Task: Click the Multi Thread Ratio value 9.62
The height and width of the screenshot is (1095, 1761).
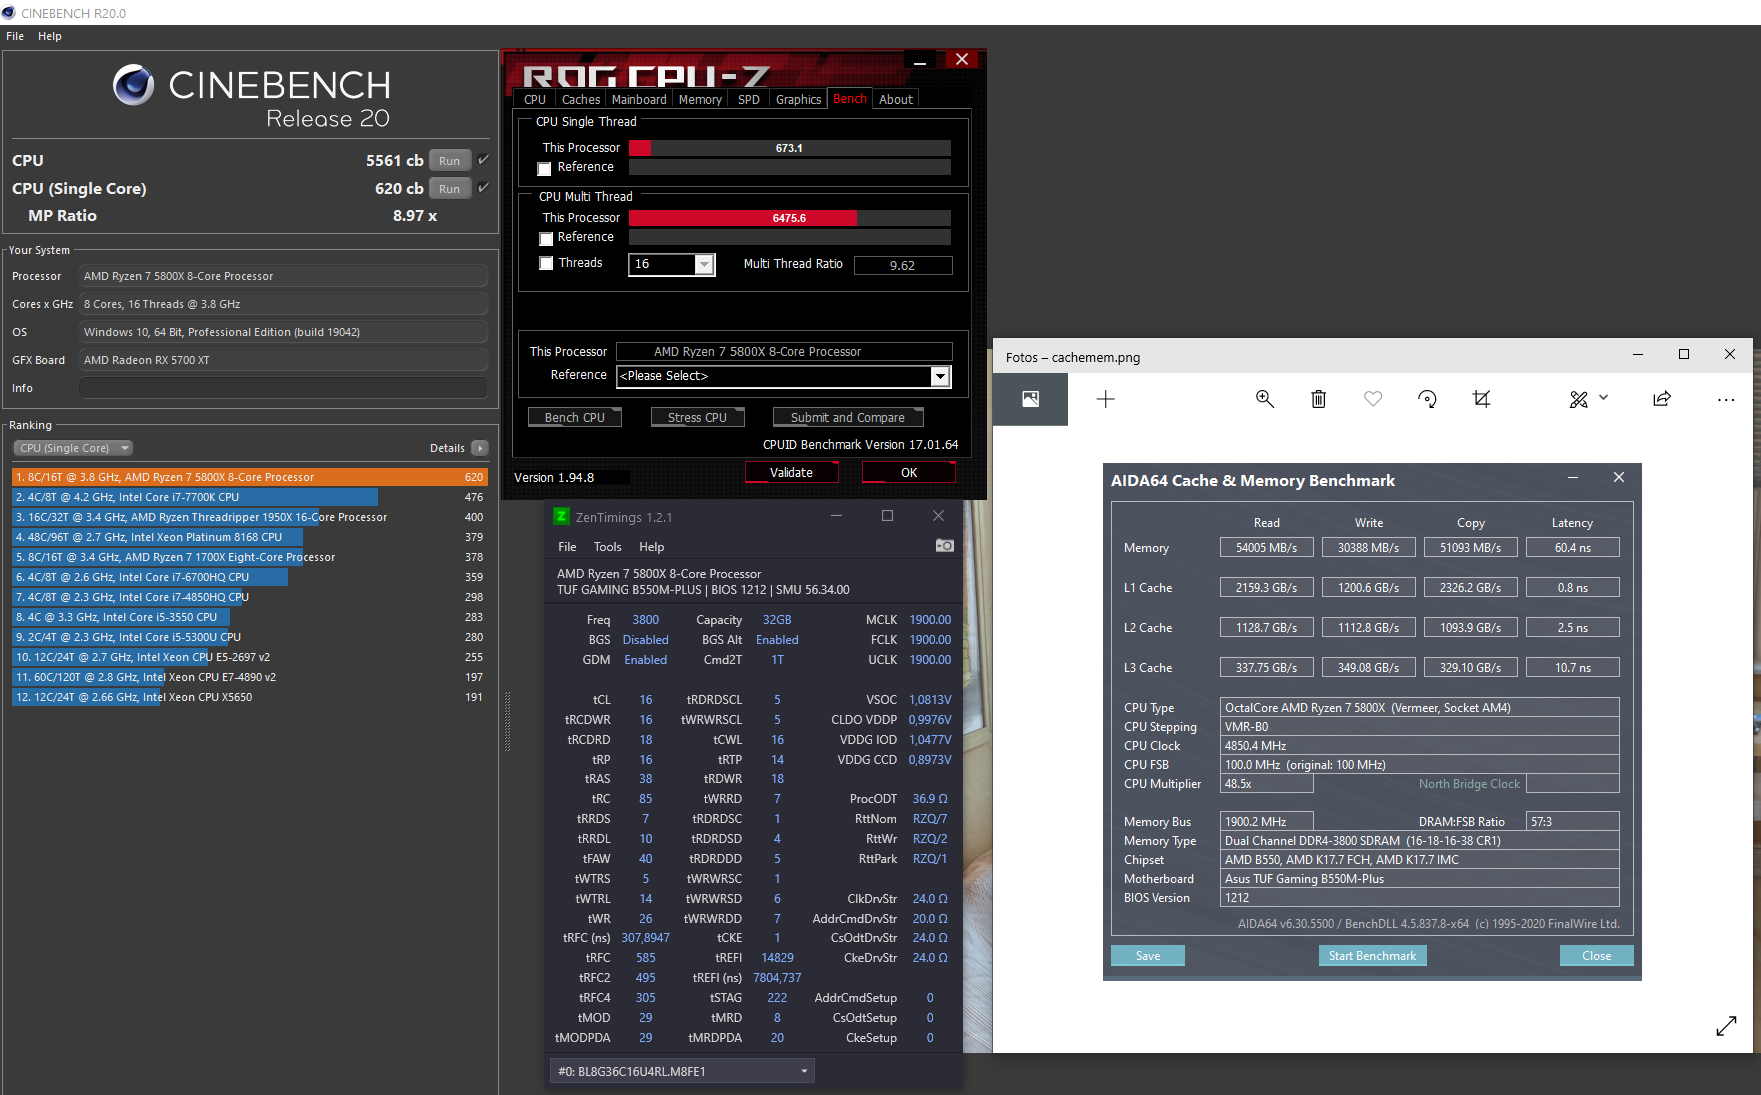Action: 902,265
